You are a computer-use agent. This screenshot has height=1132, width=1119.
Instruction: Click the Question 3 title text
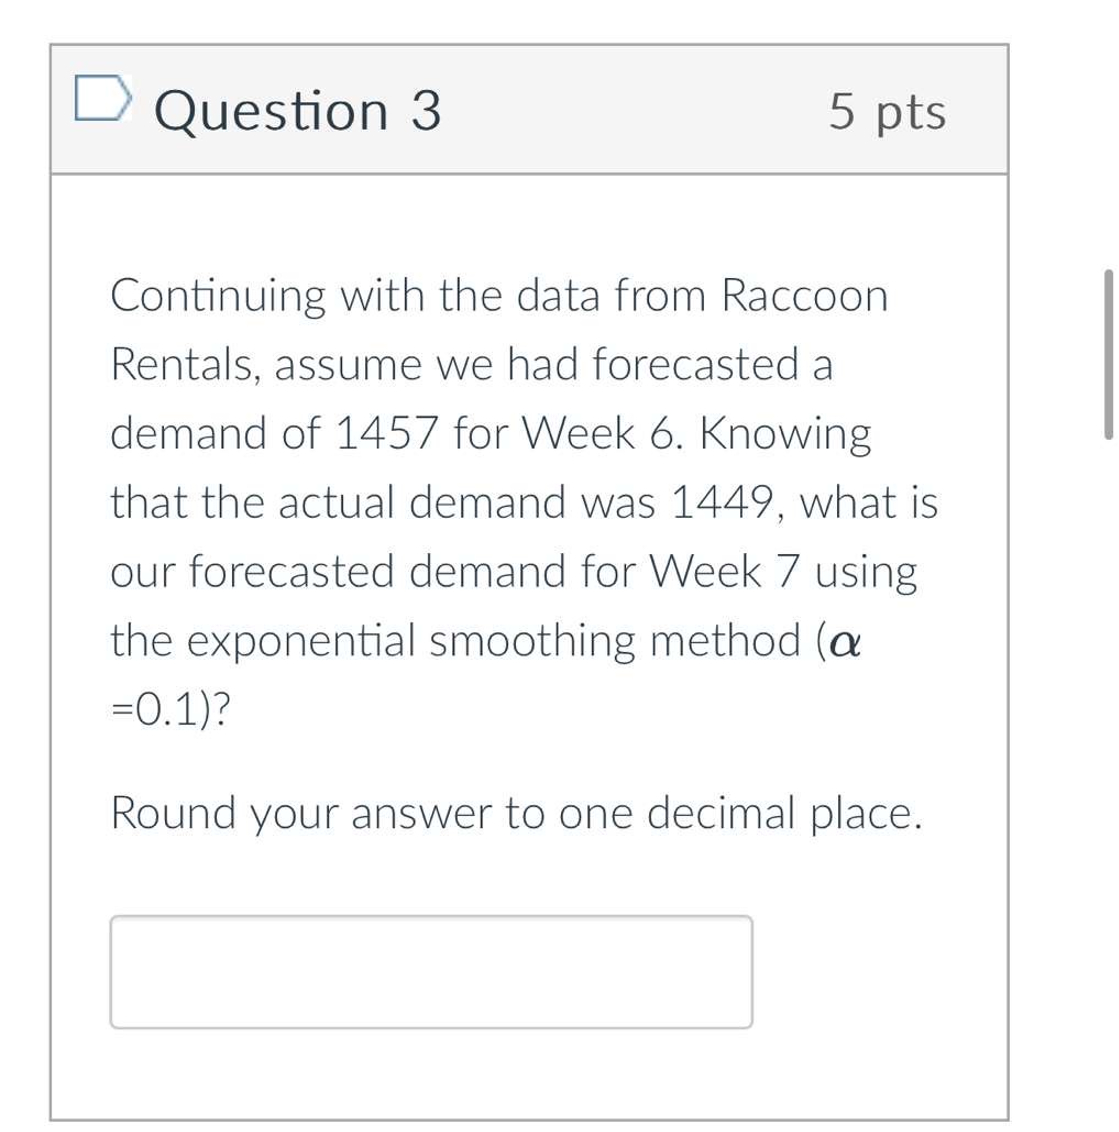coord(297,110)
